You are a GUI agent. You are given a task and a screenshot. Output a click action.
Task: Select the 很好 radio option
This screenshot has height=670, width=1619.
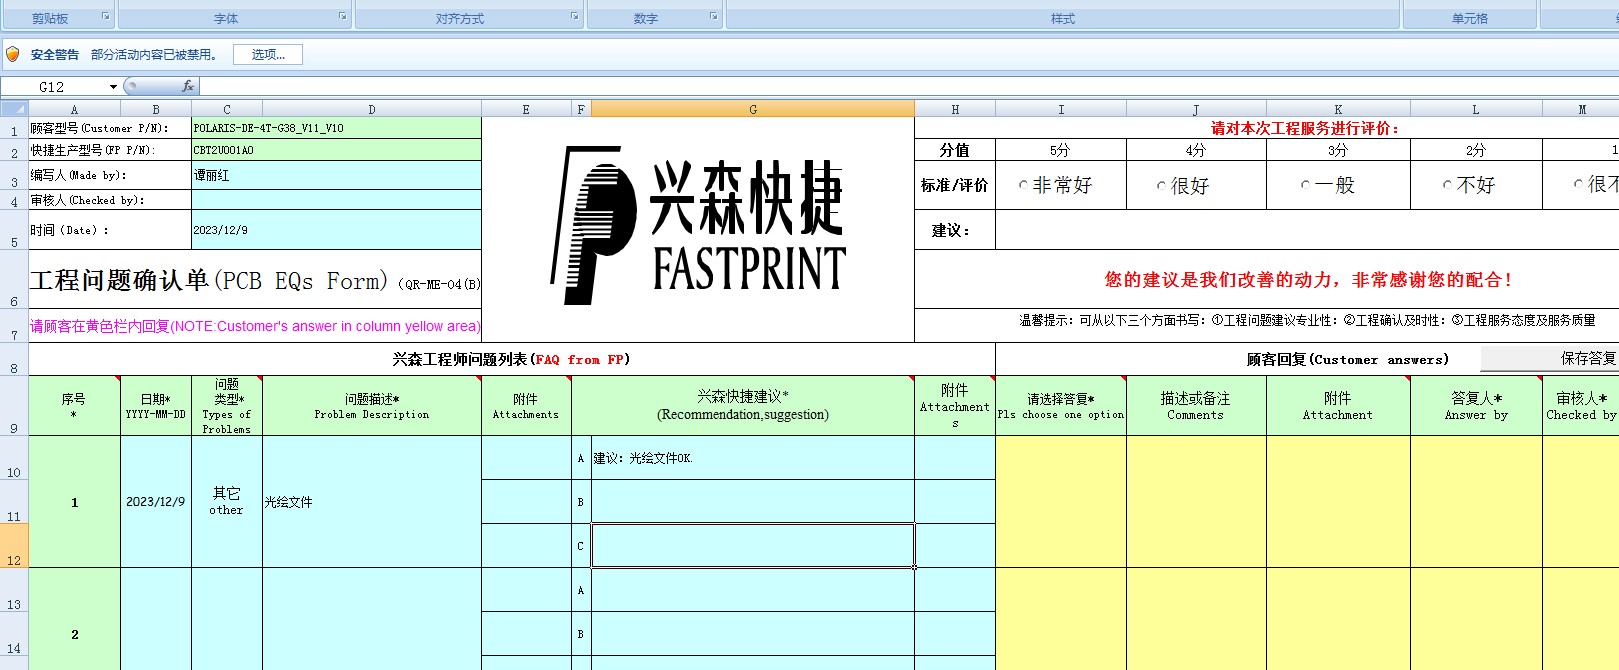(x=1161, y=186)
